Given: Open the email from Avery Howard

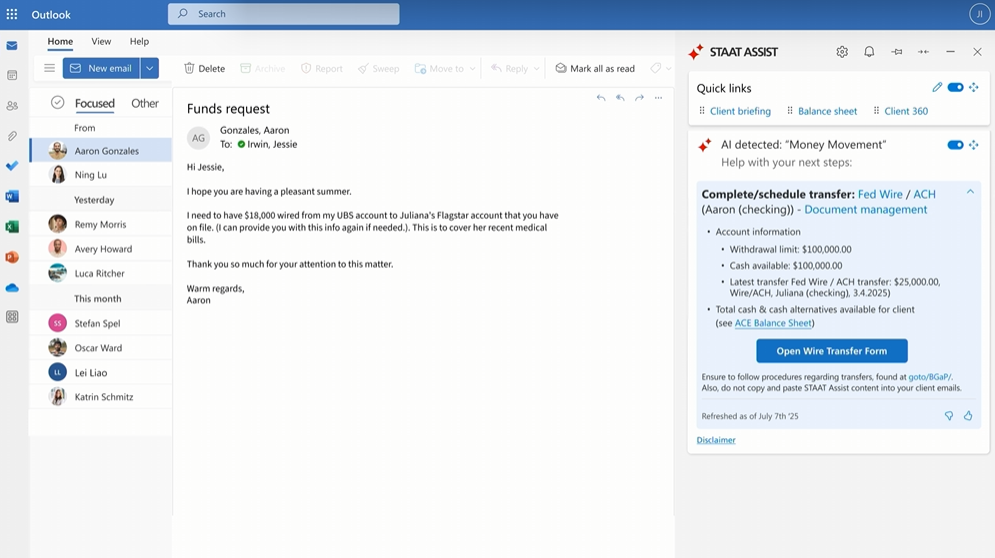Looking at the screenshot, I should click(x=101, y=249).
